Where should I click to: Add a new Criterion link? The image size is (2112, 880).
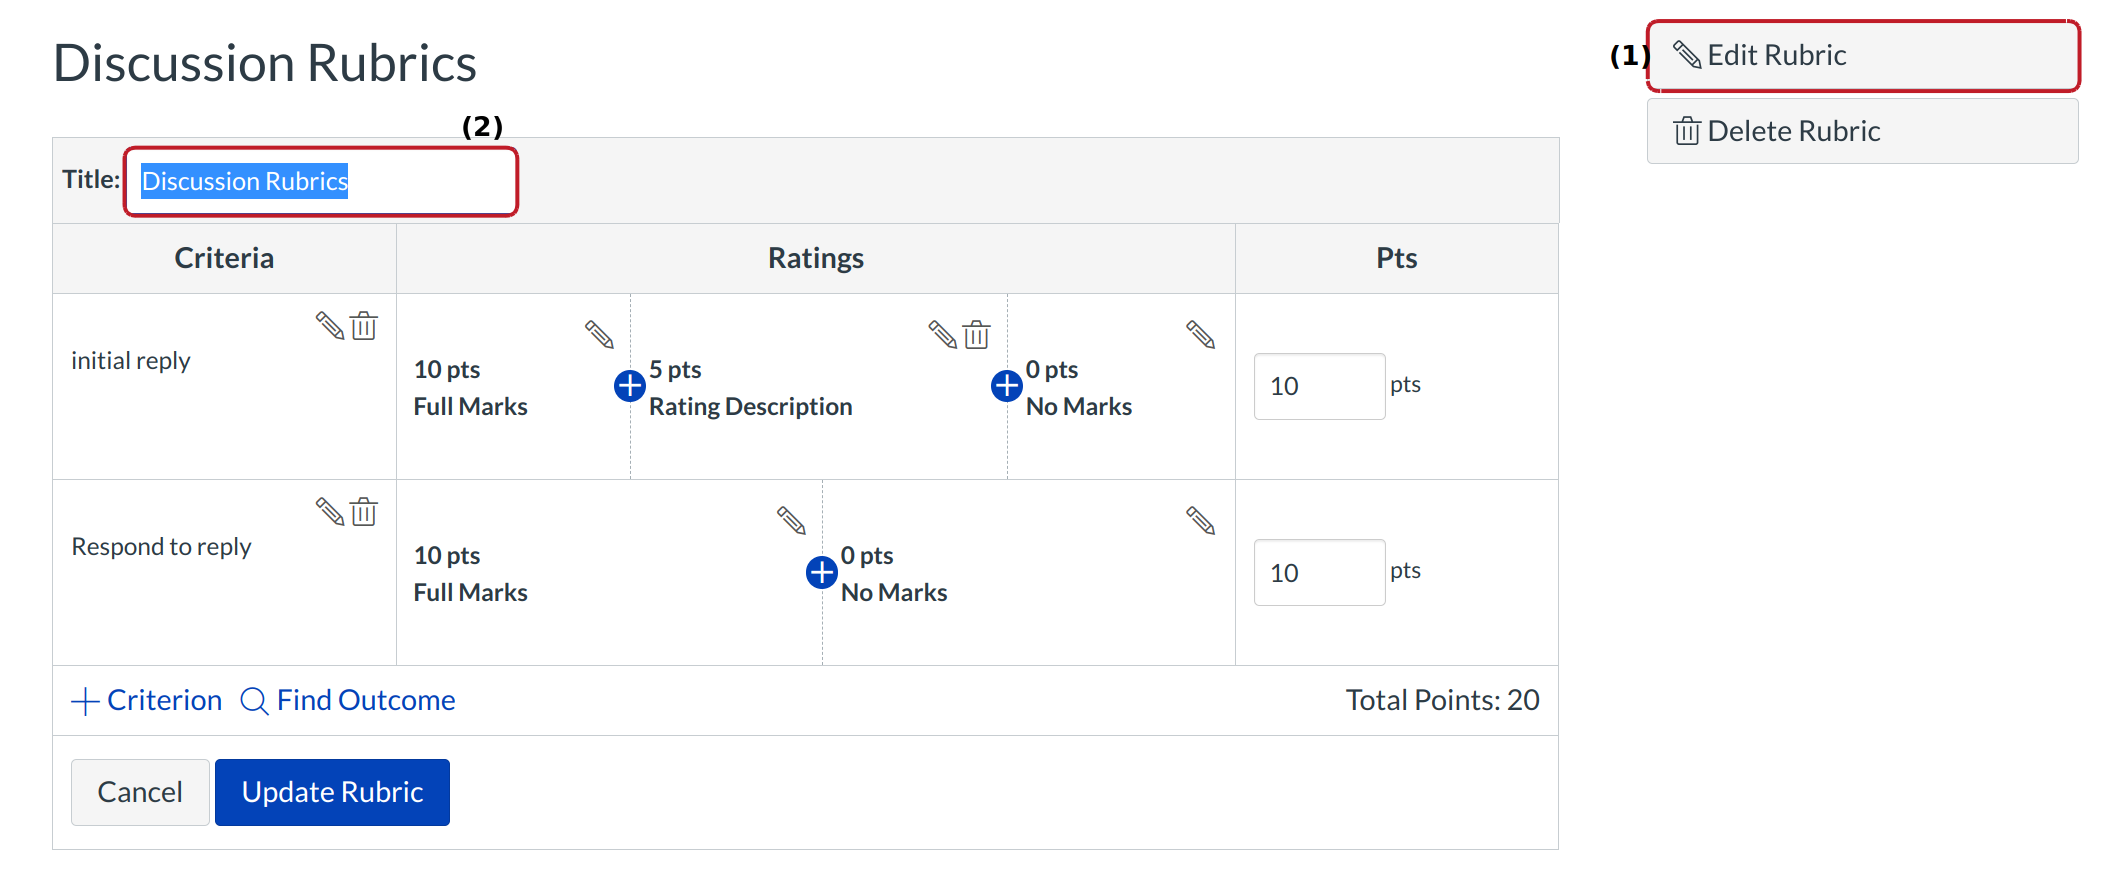(x=147, y=700)
